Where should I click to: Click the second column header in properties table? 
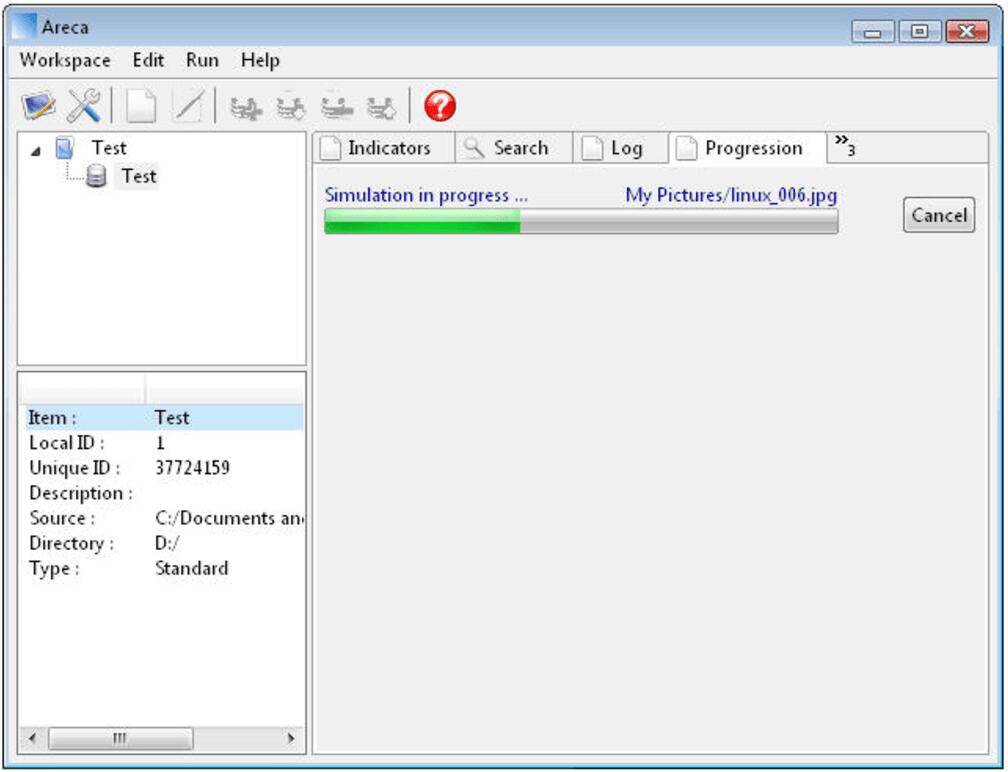point(225,390)
